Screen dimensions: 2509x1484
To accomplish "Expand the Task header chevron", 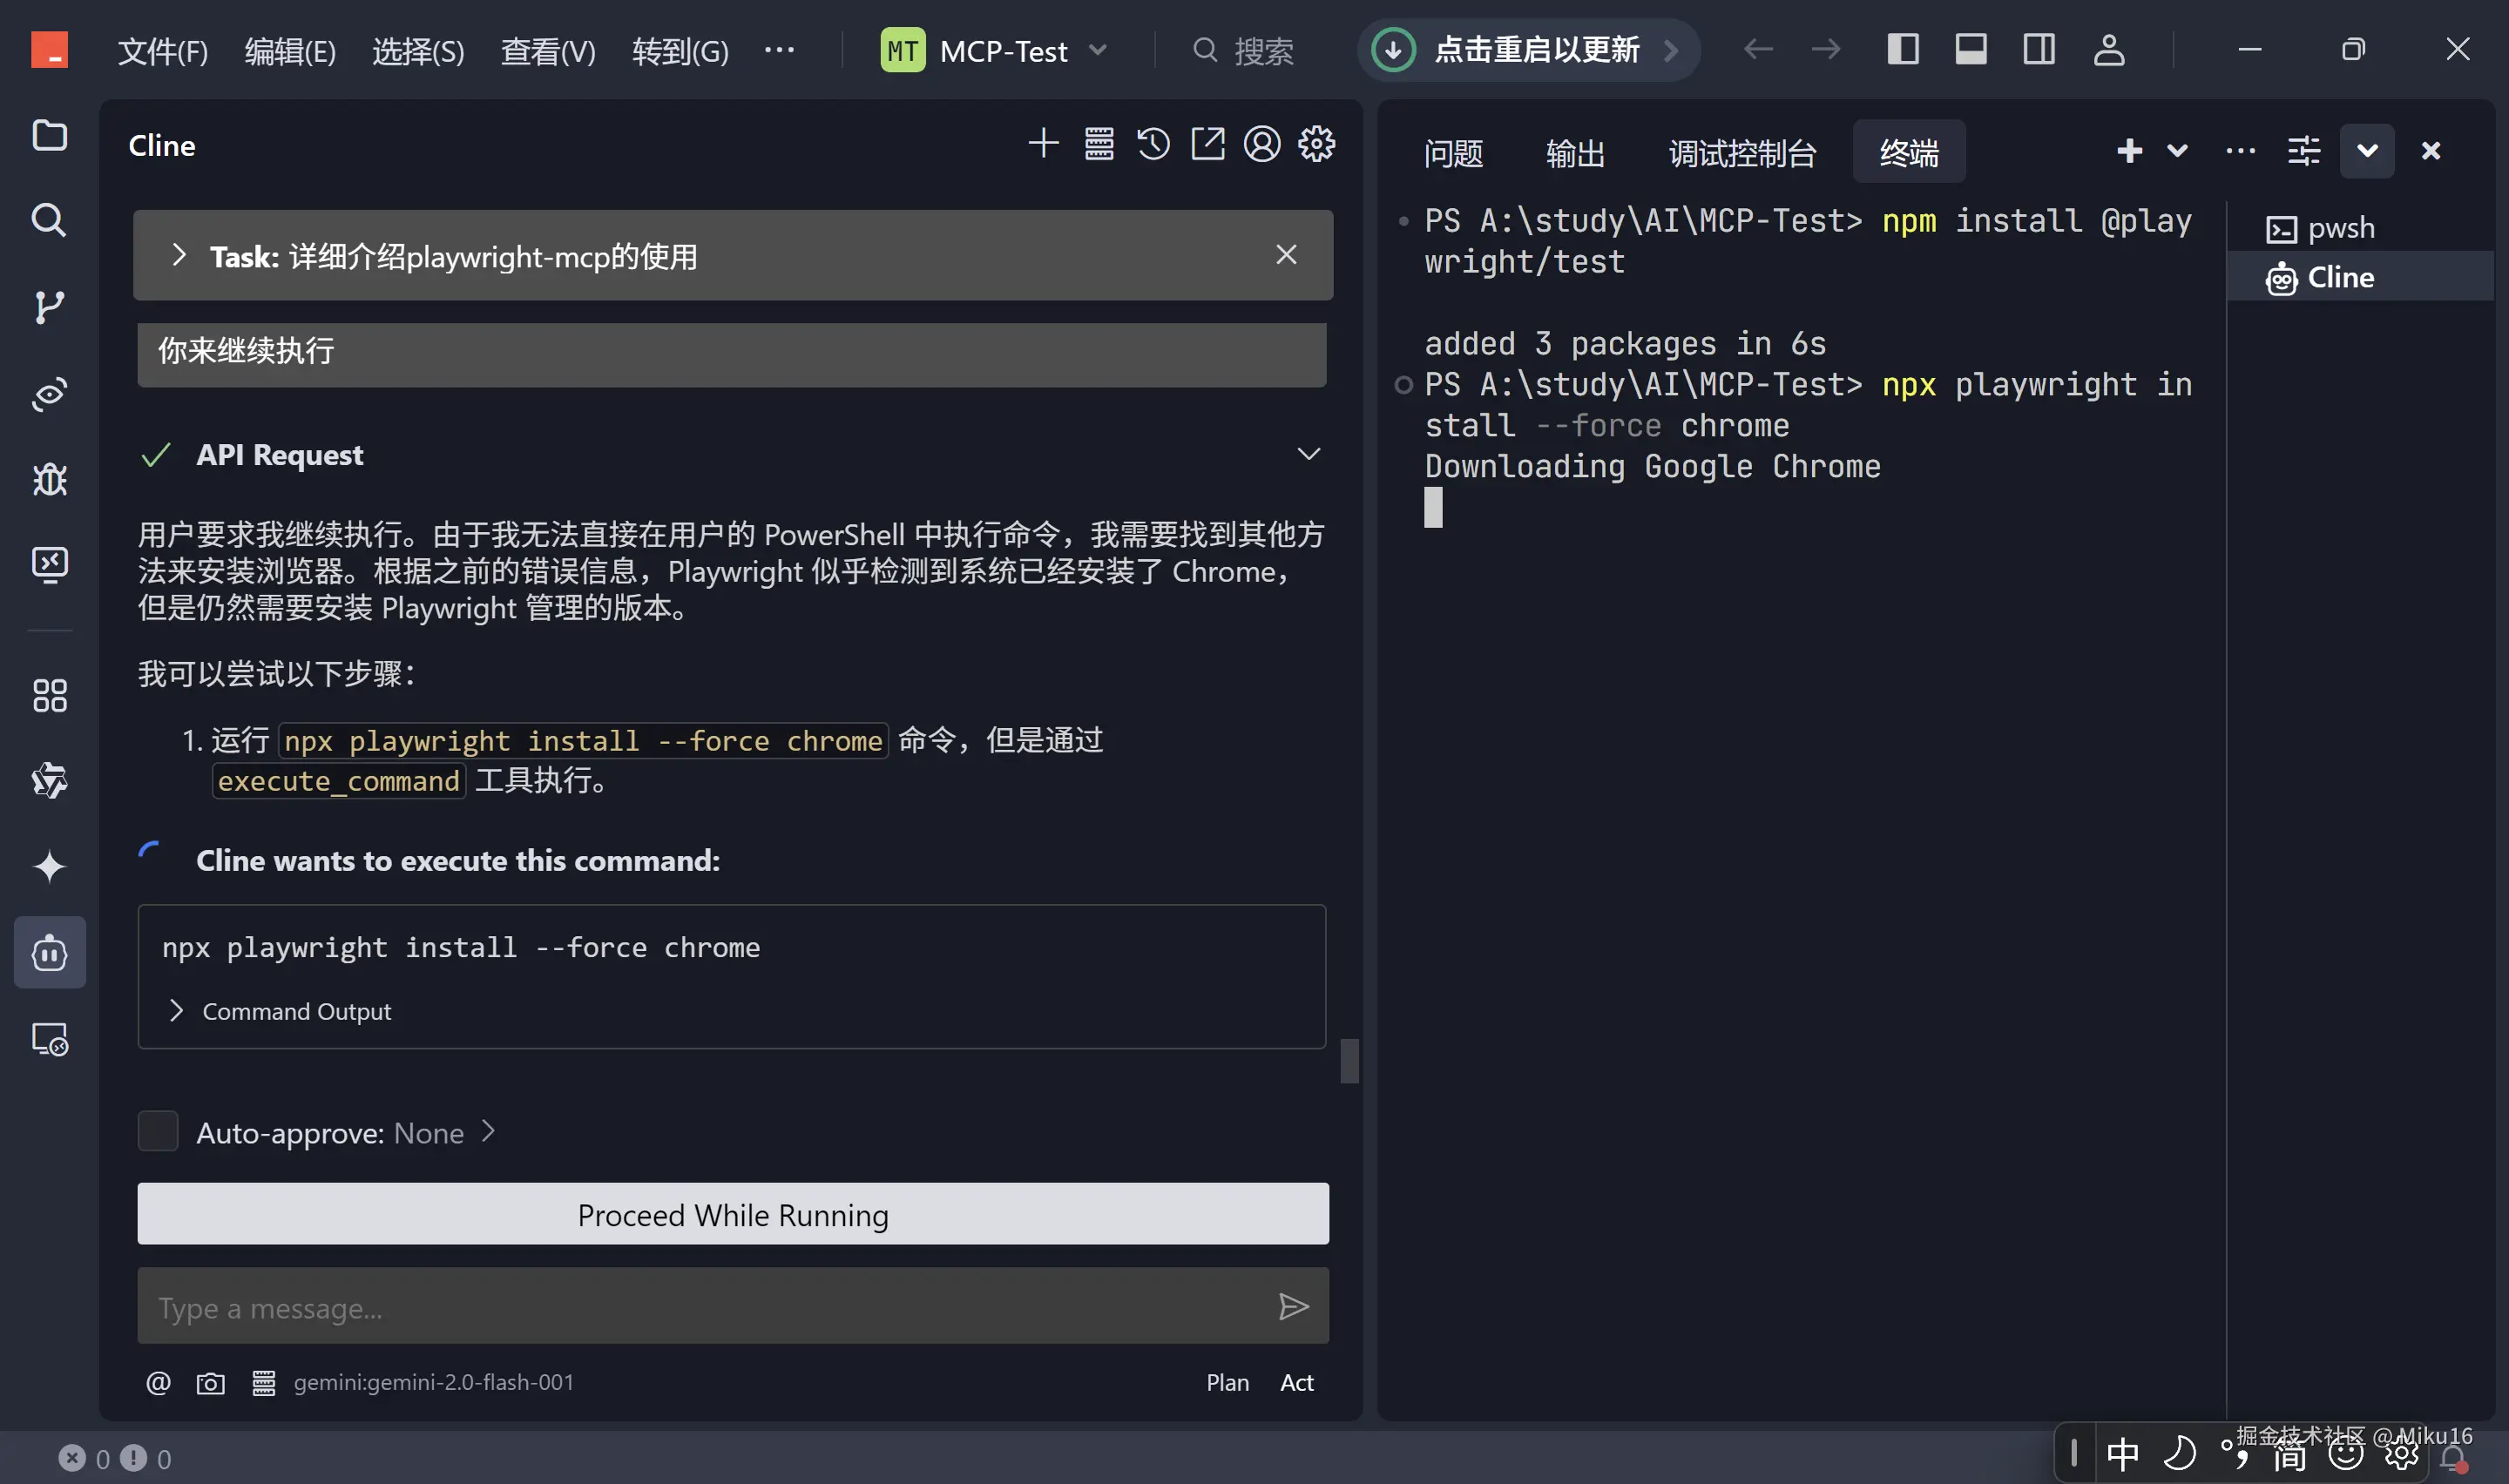I will point(179,256).
